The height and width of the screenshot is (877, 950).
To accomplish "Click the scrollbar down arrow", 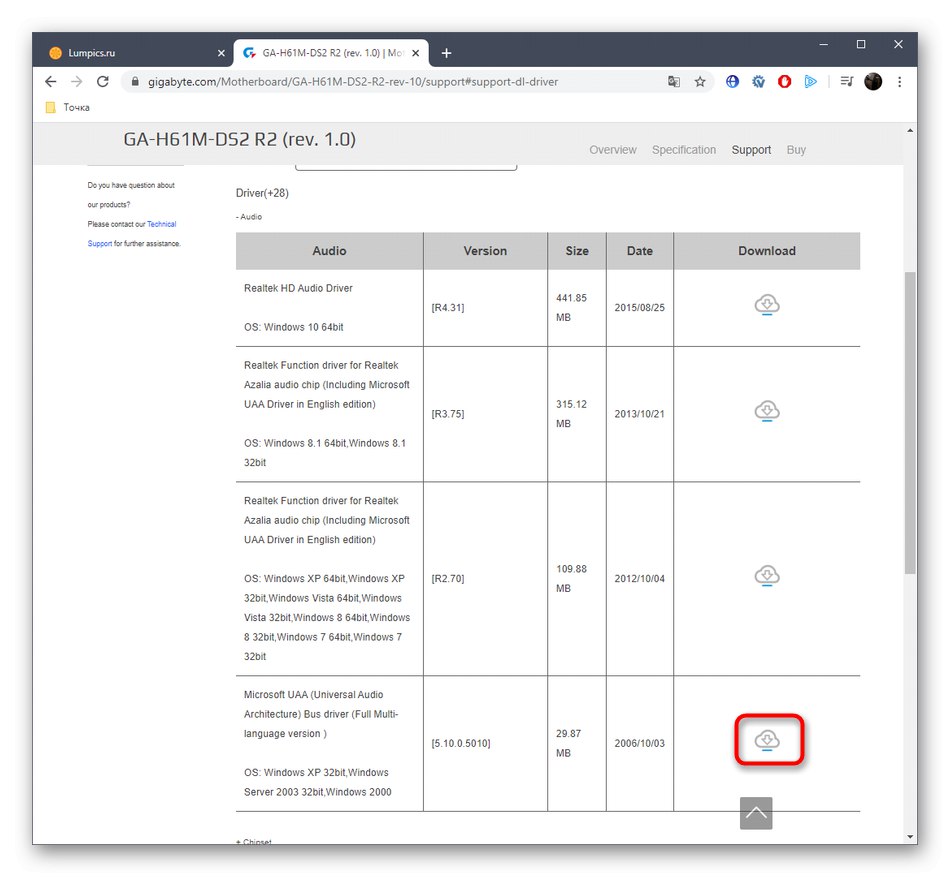I will (x=909, y=836).
